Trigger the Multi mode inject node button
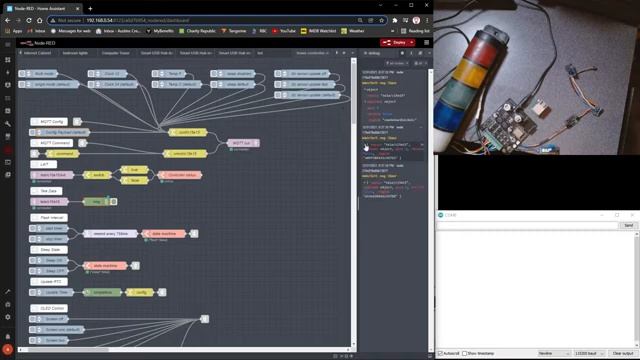 click(22, 74)
